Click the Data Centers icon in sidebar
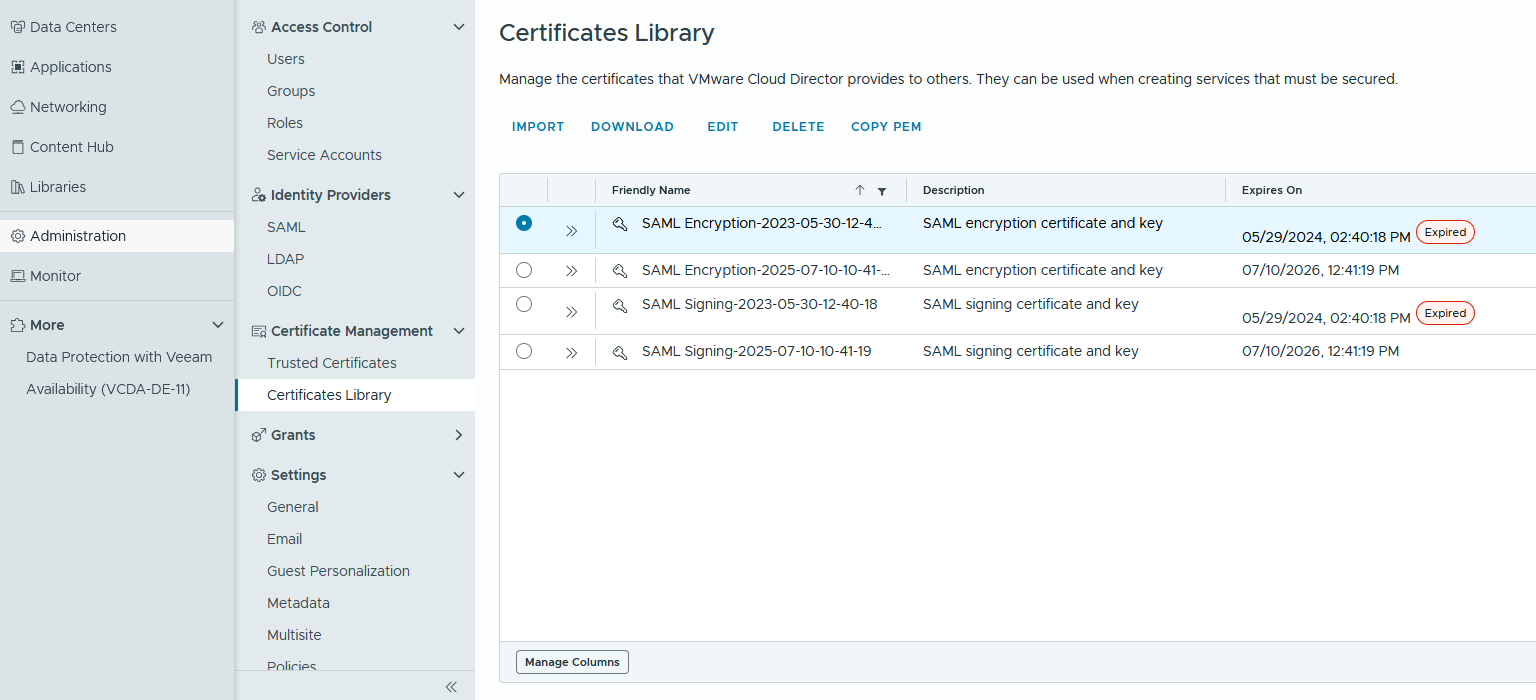This screenshot has width=1536, height=700. [18, 27]
